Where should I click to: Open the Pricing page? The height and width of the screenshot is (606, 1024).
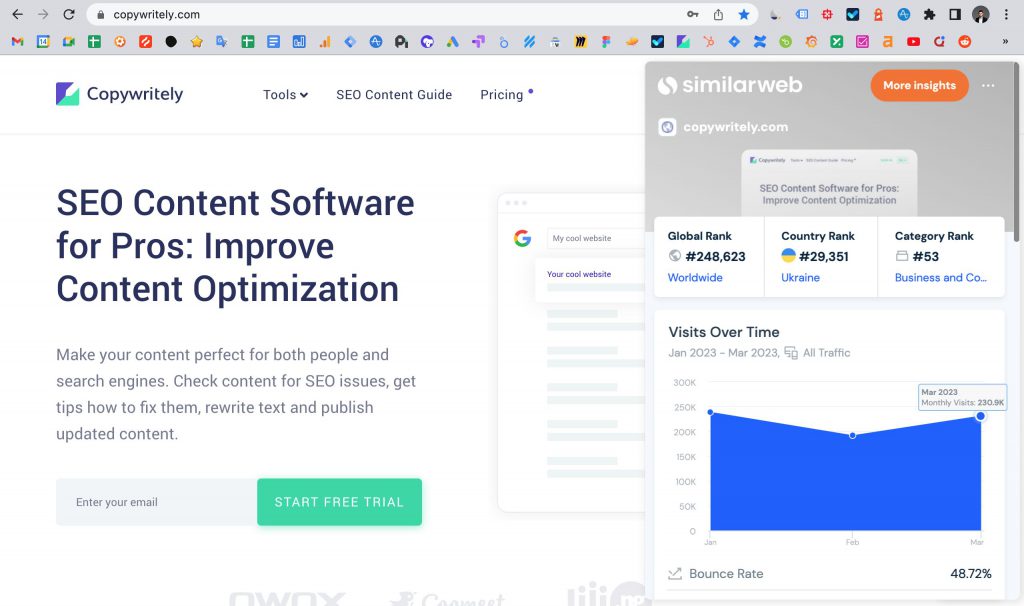point(502,95)
